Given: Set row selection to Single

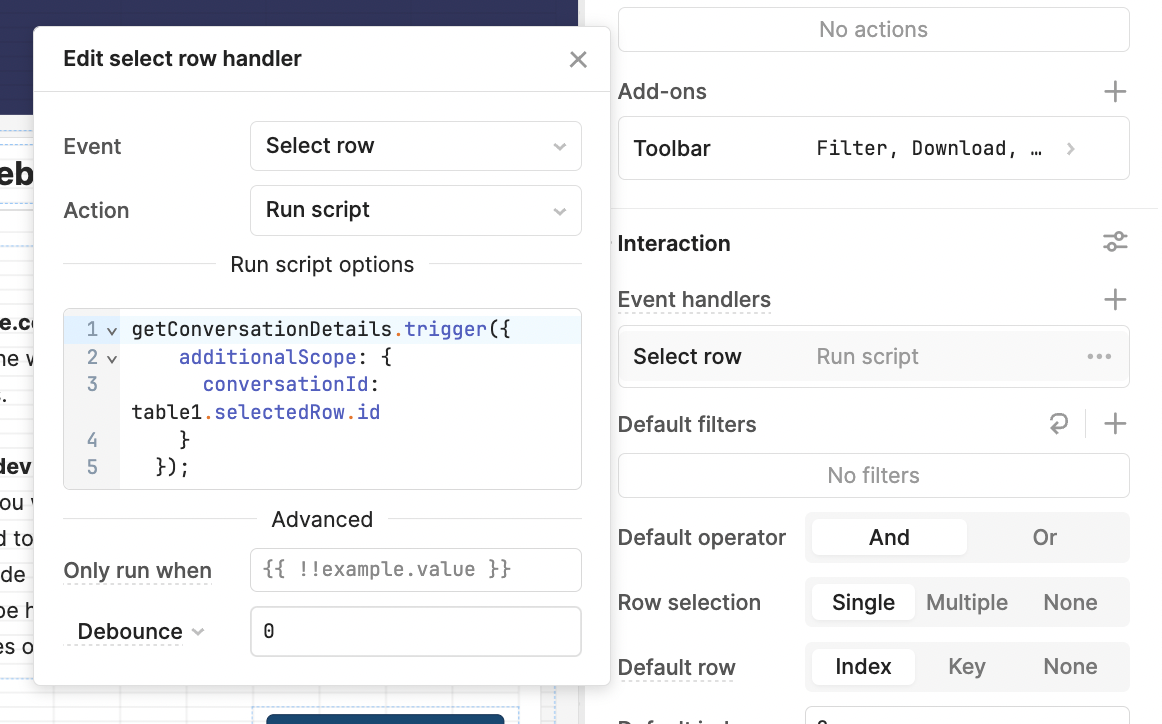Looking at the screenshot, I should pyautogui.click(x=863, y=602).
